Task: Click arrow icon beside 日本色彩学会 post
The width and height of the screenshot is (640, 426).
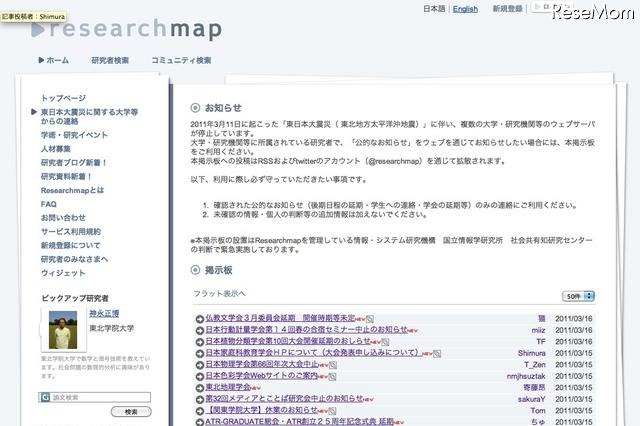Action: (200, 376)
